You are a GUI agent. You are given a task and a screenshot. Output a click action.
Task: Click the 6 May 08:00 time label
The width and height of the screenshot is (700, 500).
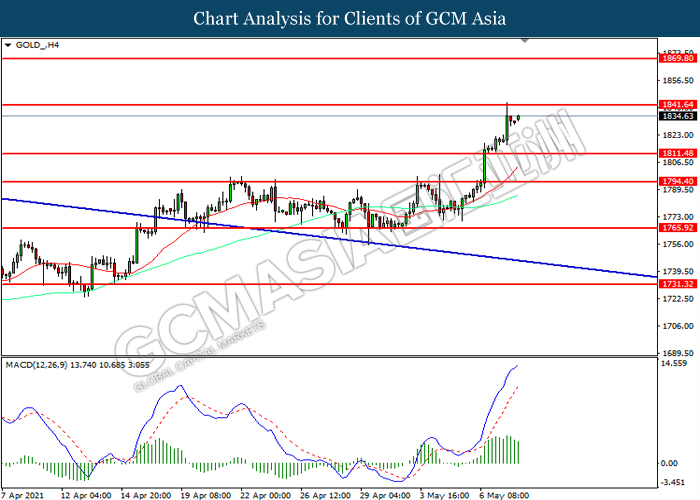point(504,495)
